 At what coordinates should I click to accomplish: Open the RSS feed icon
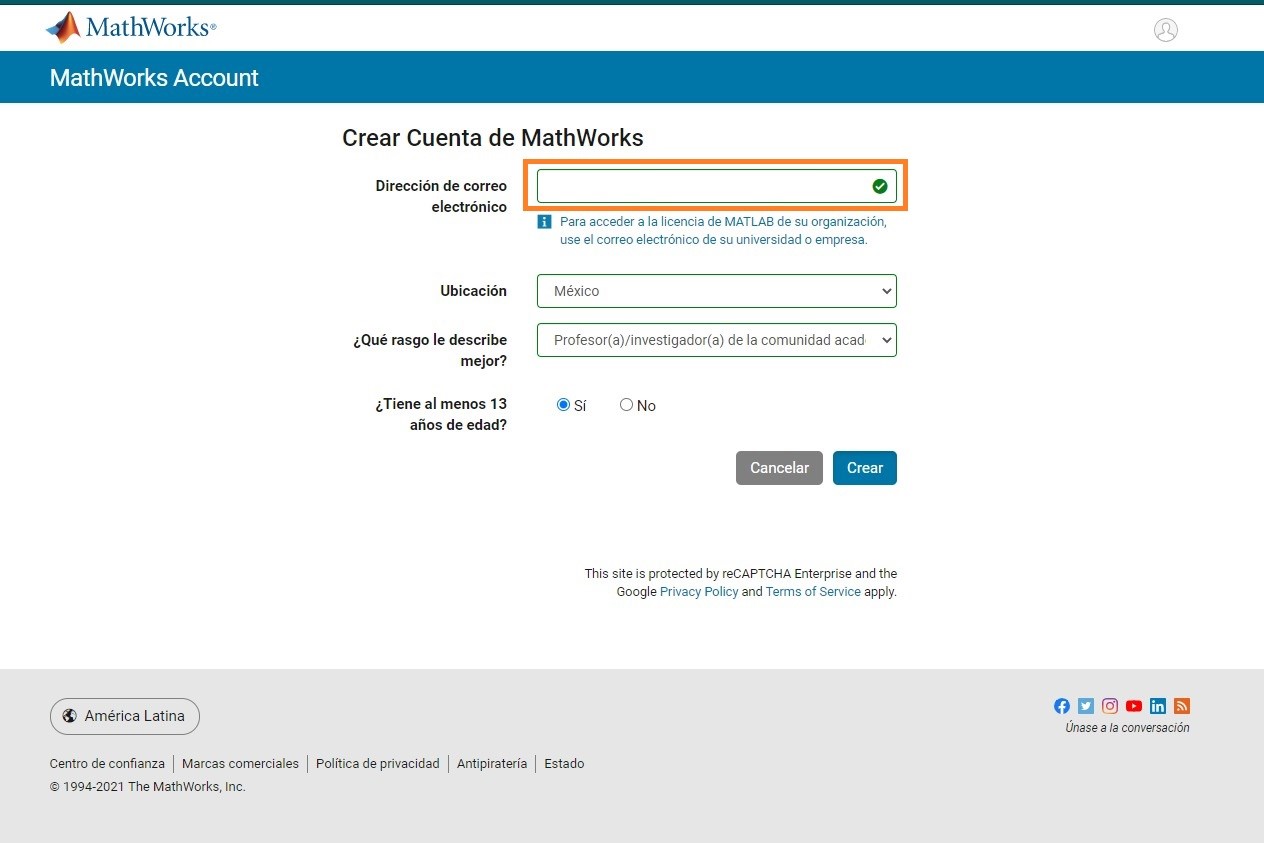(x=1182, y=706)
